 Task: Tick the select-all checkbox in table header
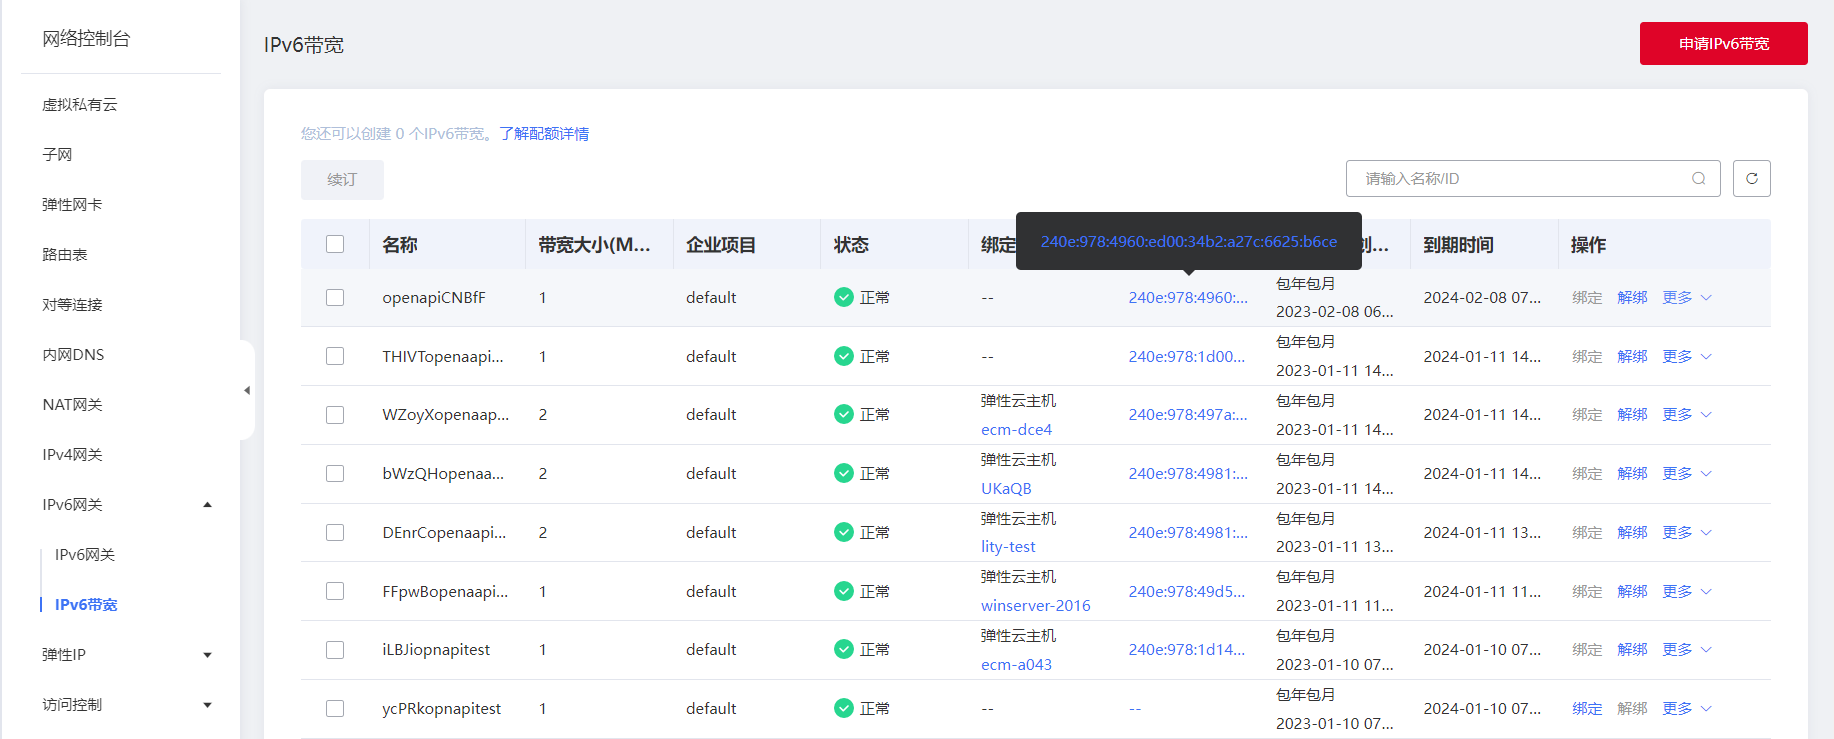[335, 245]
